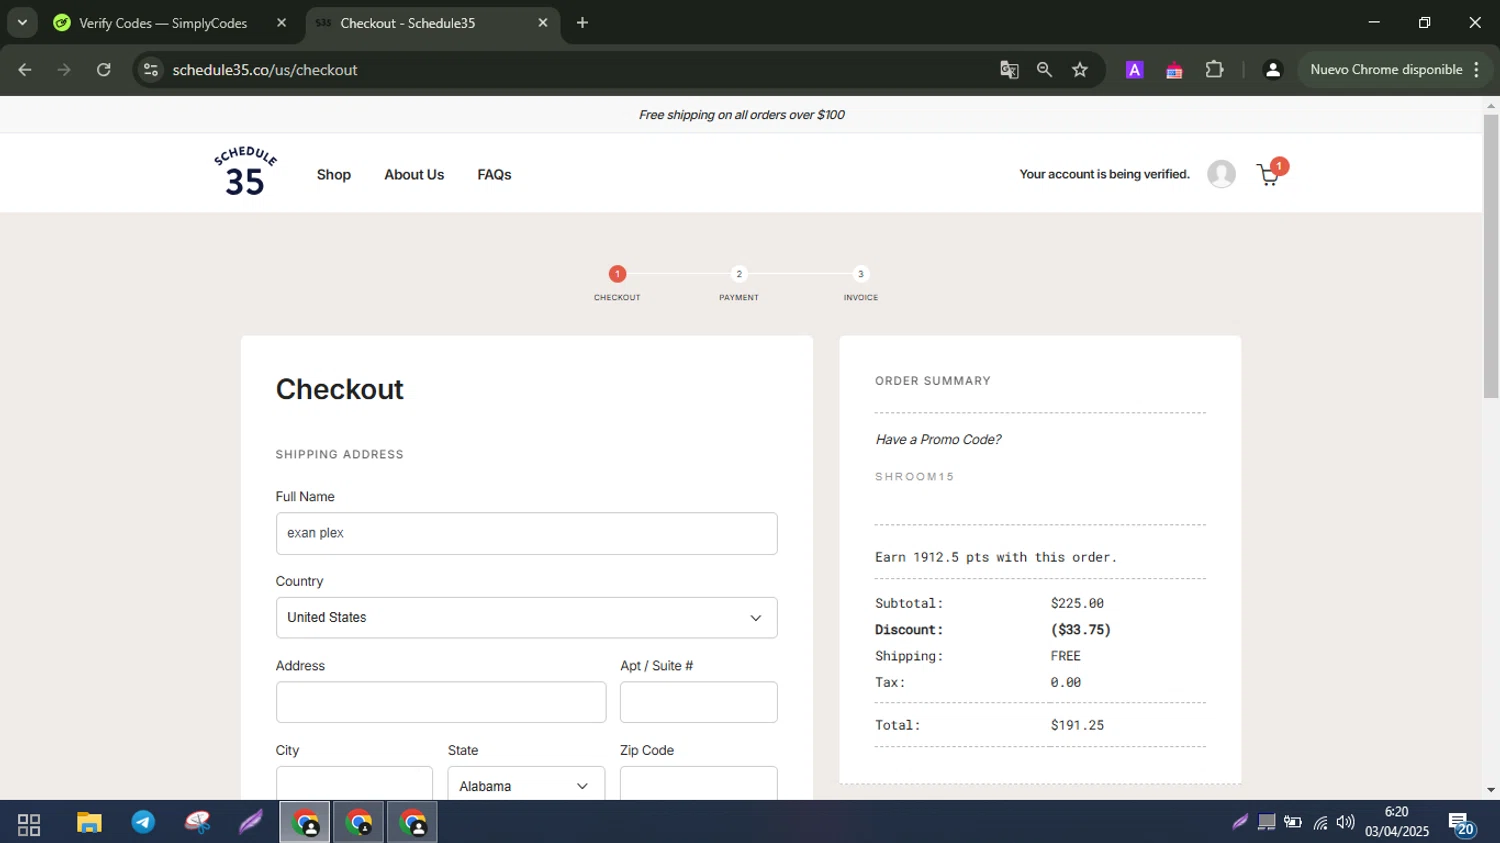Click the Schedule 35 logo
This screenshot has height=843, width=1500.
pos(245,171)
